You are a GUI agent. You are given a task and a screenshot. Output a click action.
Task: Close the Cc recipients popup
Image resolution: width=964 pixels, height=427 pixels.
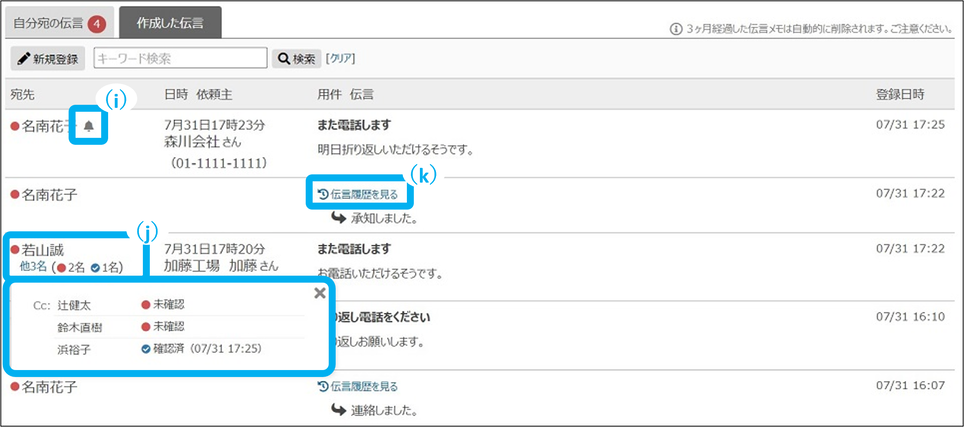tap(320, 293)
